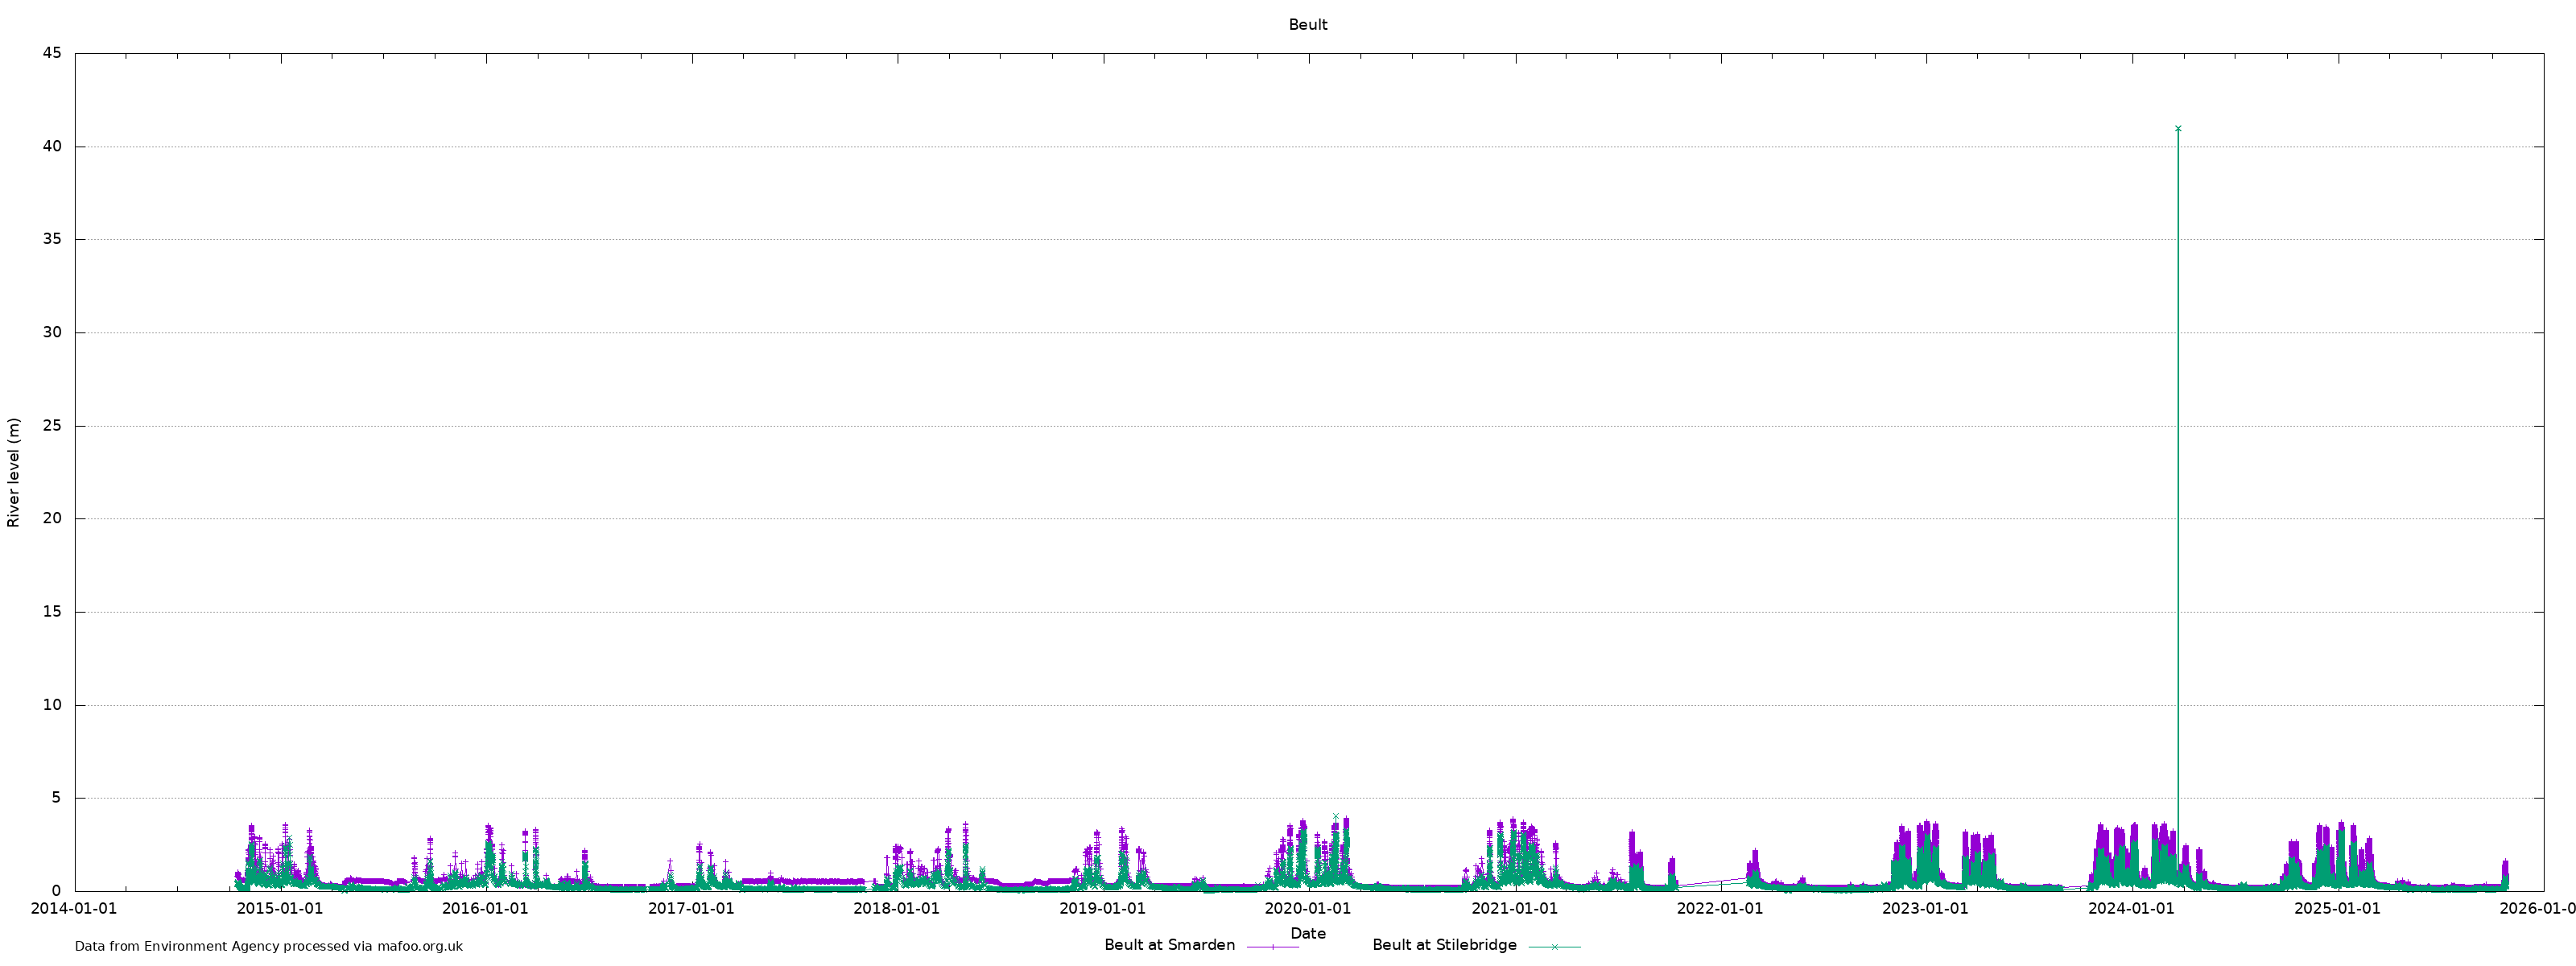The width and height of the screenshot is (2576, 966).
Task: Click the 2017-01-01 x-axis tick label
Action: (691, 909)
